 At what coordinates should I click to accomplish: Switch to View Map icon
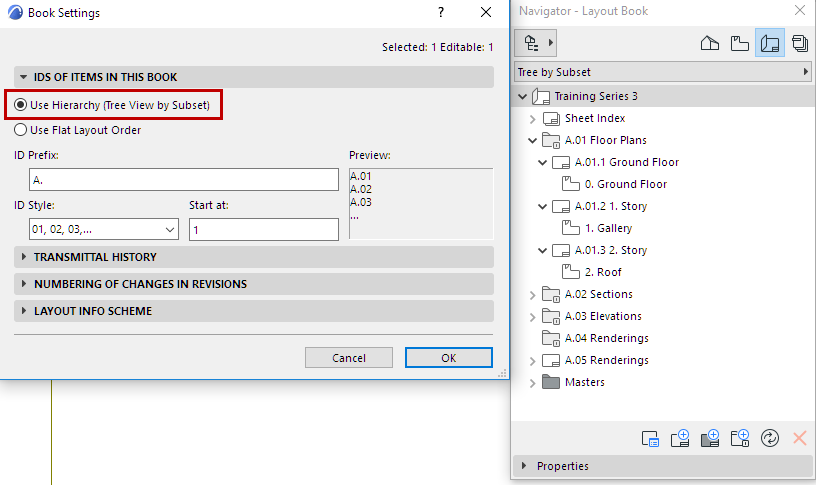739,43
